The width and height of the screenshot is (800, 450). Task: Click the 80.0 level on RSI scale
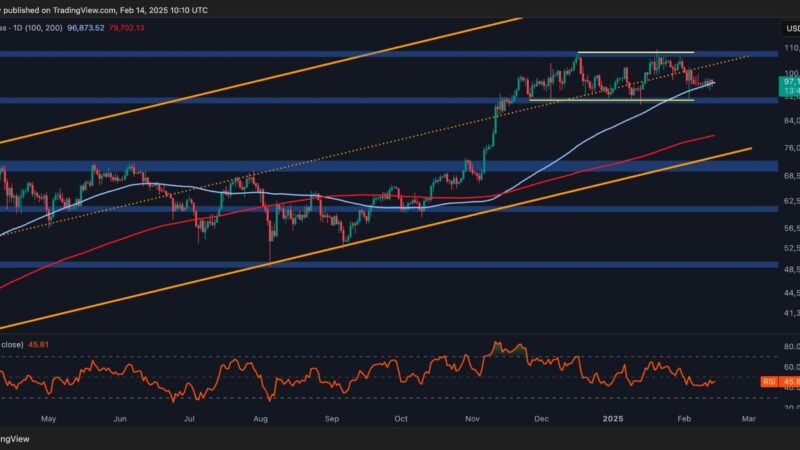point(791,347)
